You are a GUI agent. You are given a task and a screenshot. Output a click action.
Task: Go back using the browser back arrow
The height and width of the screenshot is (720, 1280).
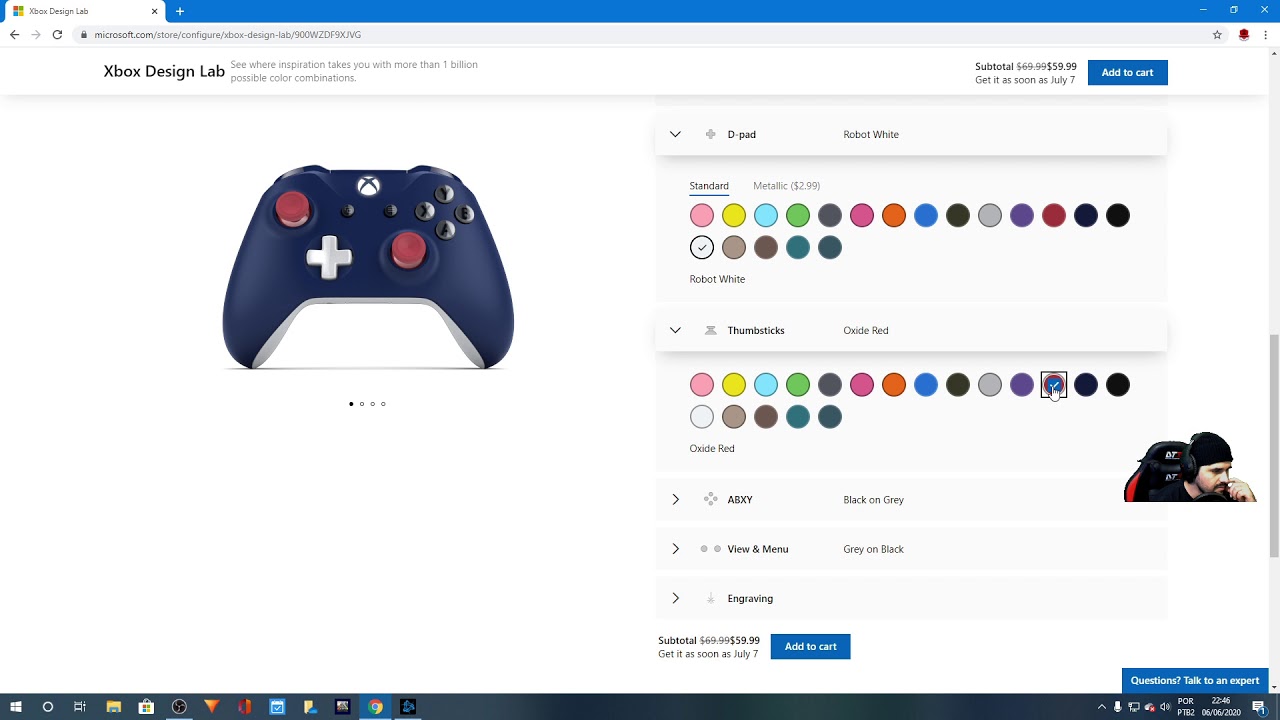click(14, 34)
